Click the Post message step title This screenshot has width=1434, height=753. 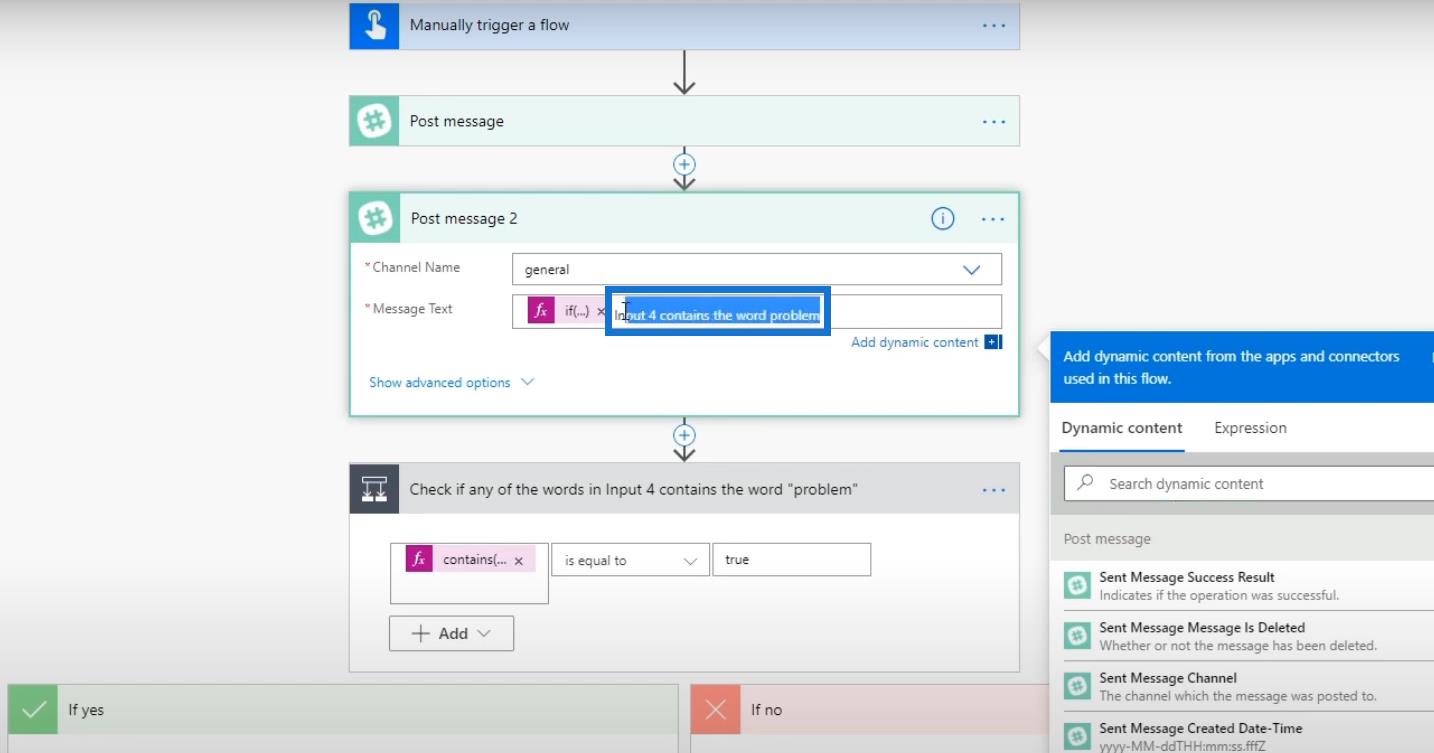457,121
